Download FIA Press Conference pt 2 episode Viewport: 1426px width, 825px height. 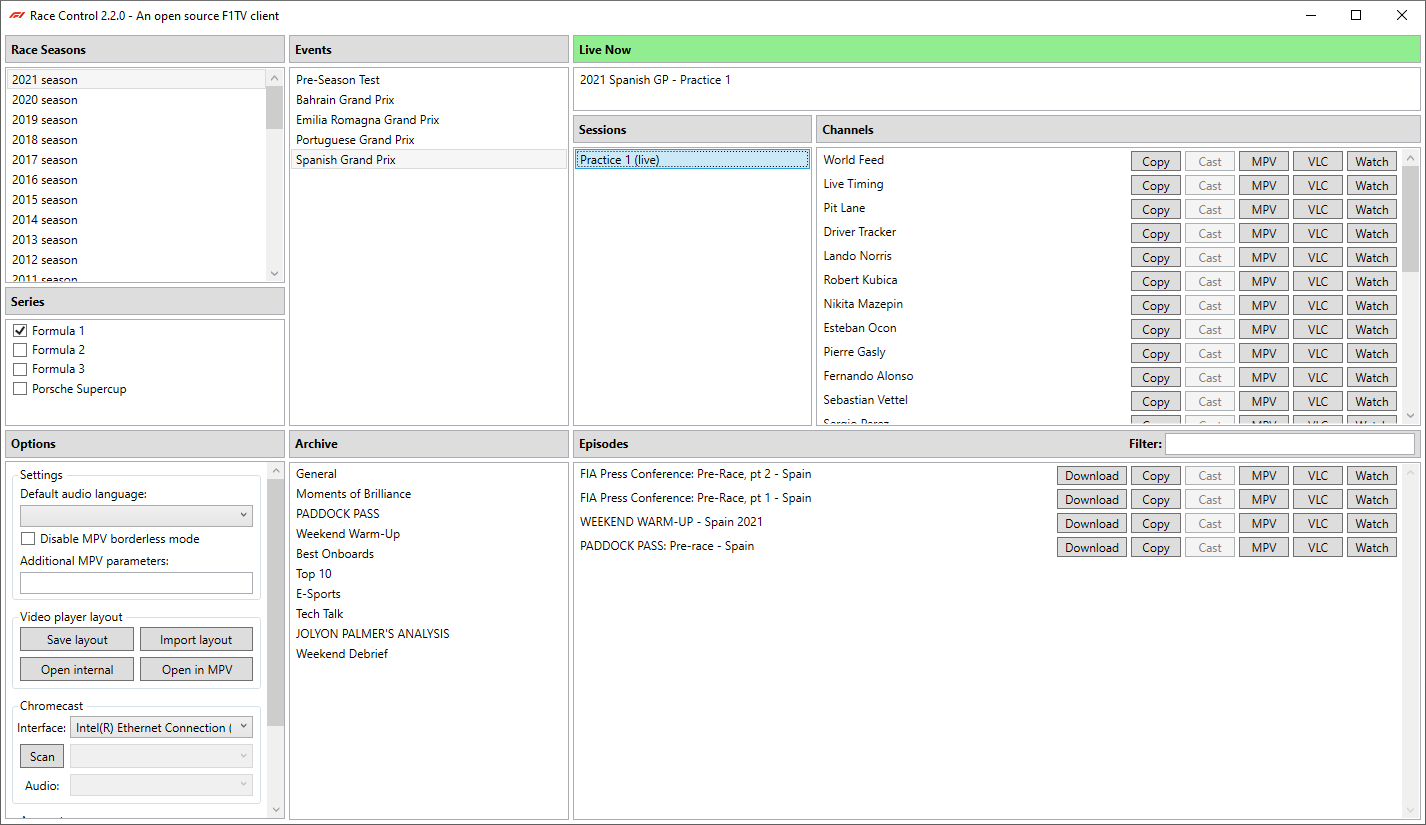tap(1092, 476)
